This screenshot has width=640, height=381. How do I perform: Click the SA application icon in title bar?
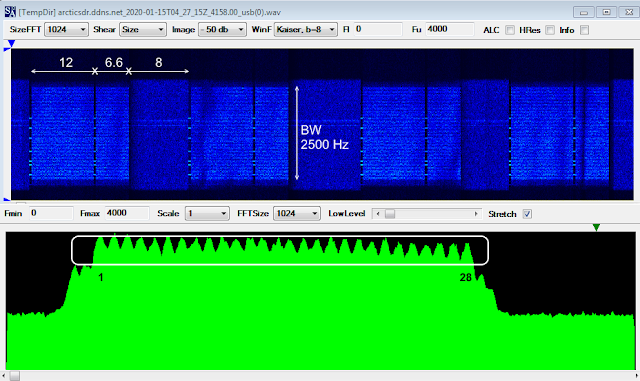(10, 11)
